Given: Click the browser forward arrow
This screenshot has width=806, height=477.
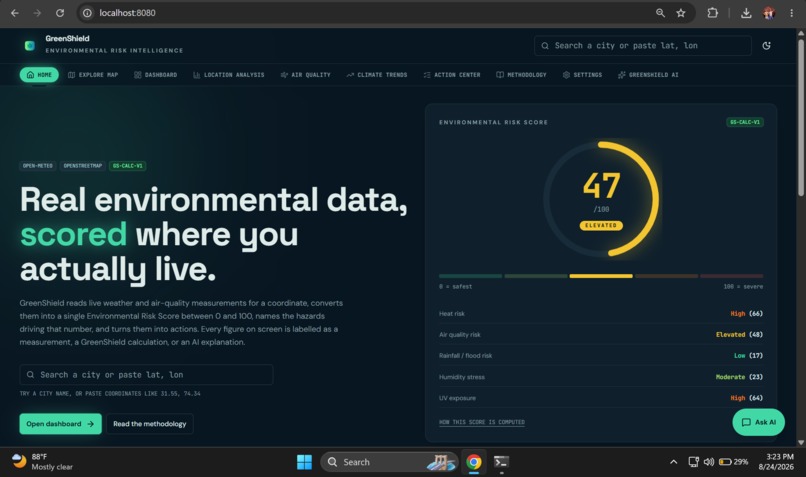Looking at the screenshot, I should [37, 13].
